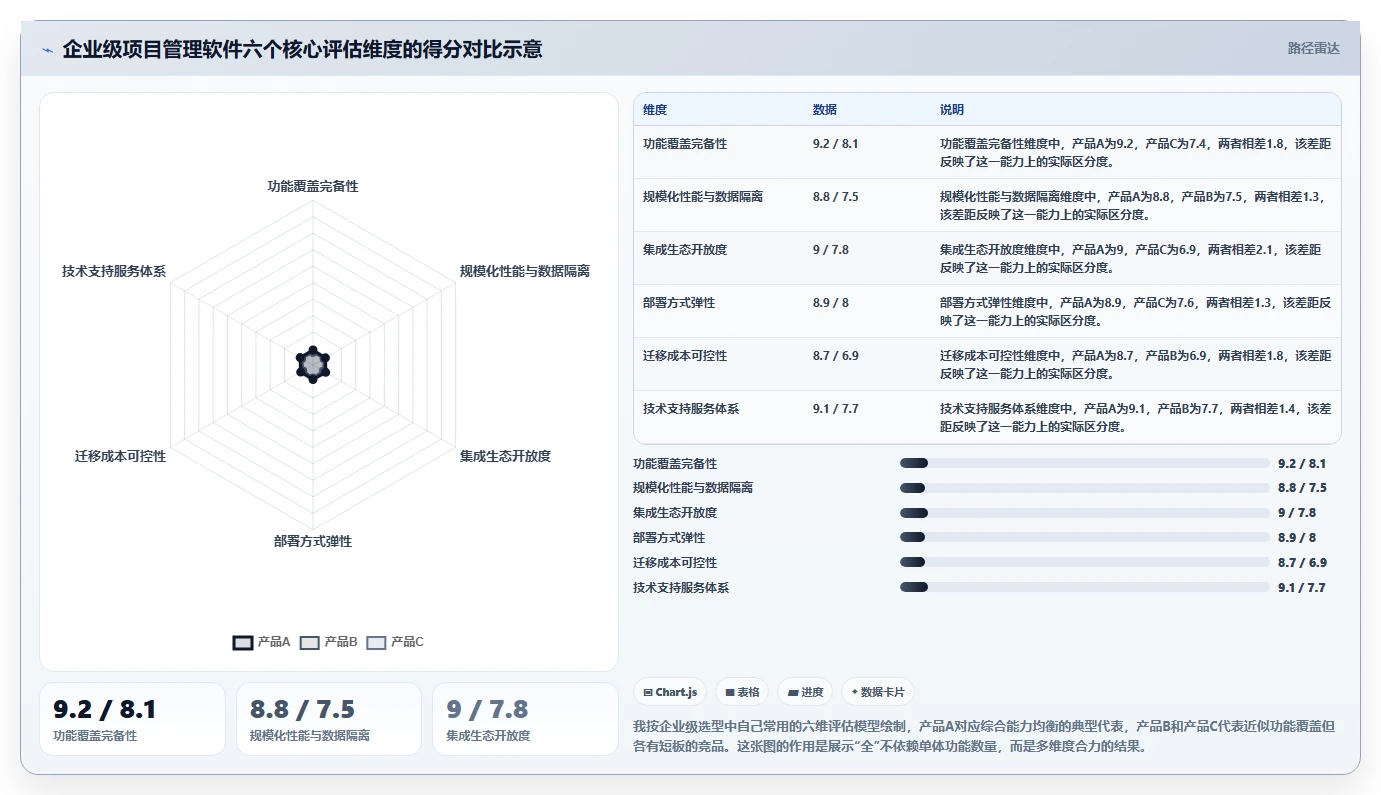
Task: Click table value 8.7 / 6.9
Action: click(836, 356)
